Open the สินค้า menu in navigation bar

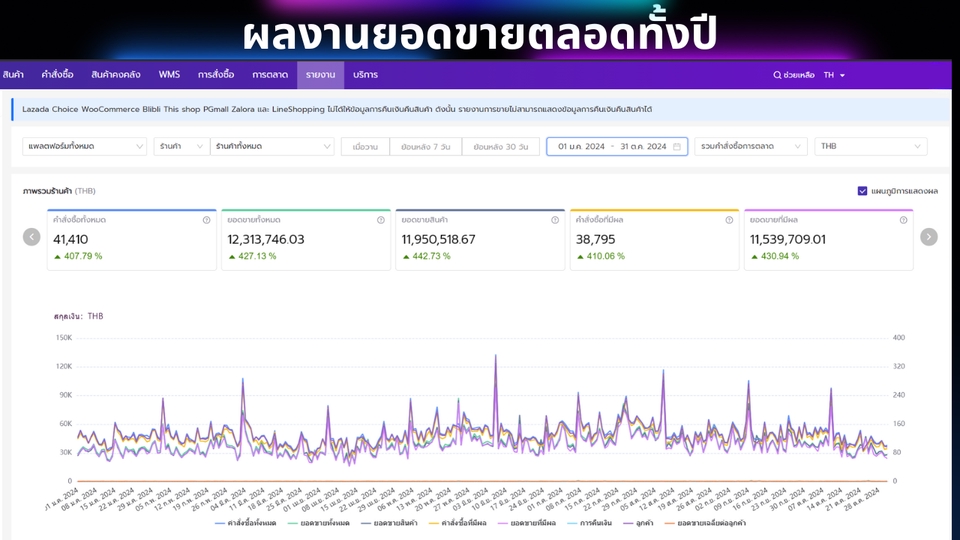pos(13,75)
